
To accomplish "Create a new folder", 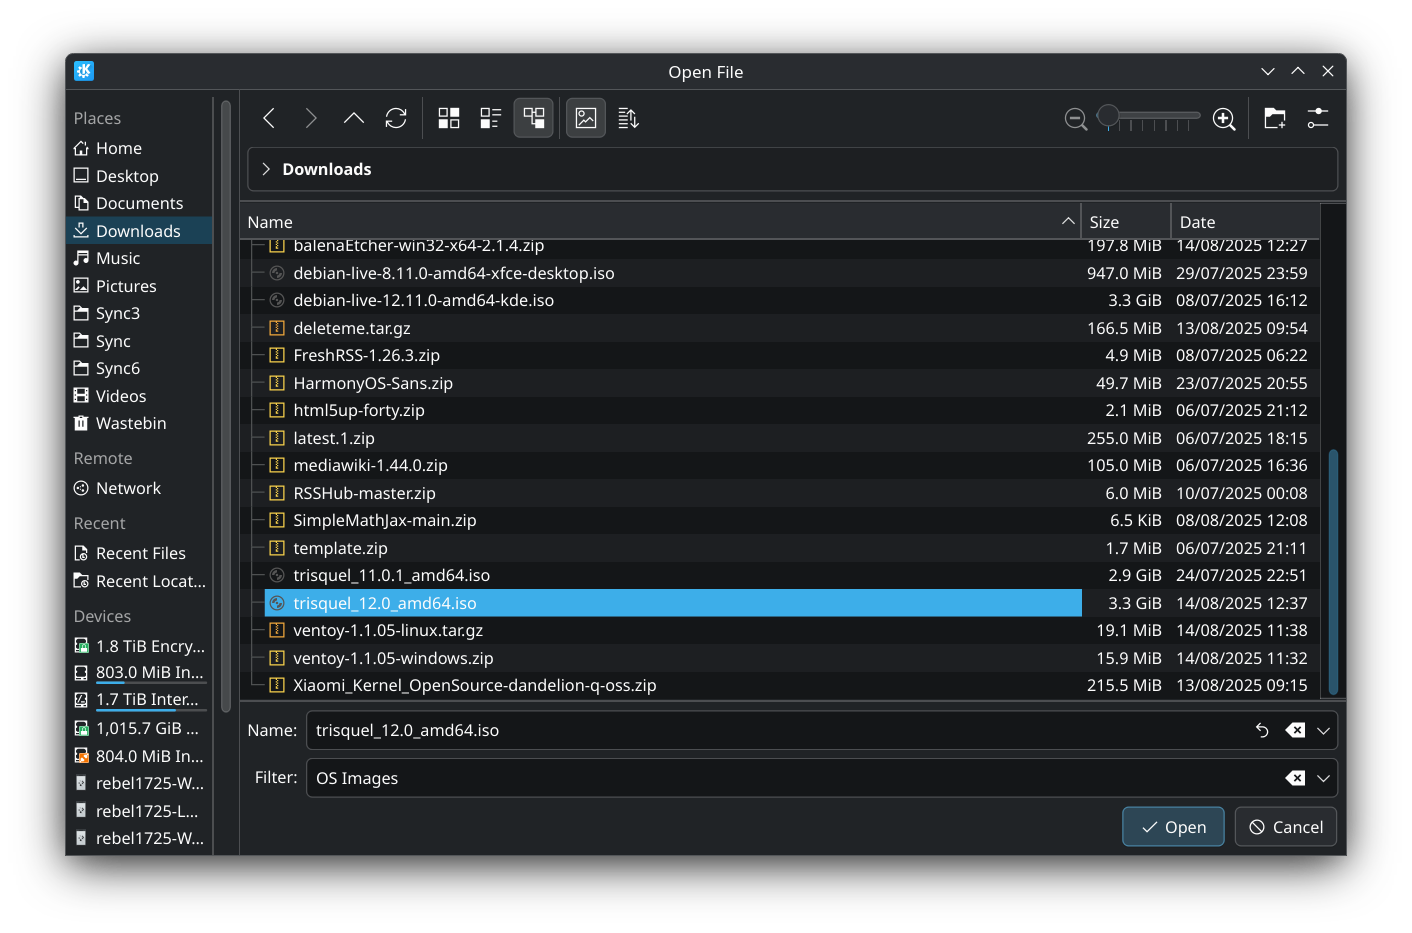I will click(1275, 119).
